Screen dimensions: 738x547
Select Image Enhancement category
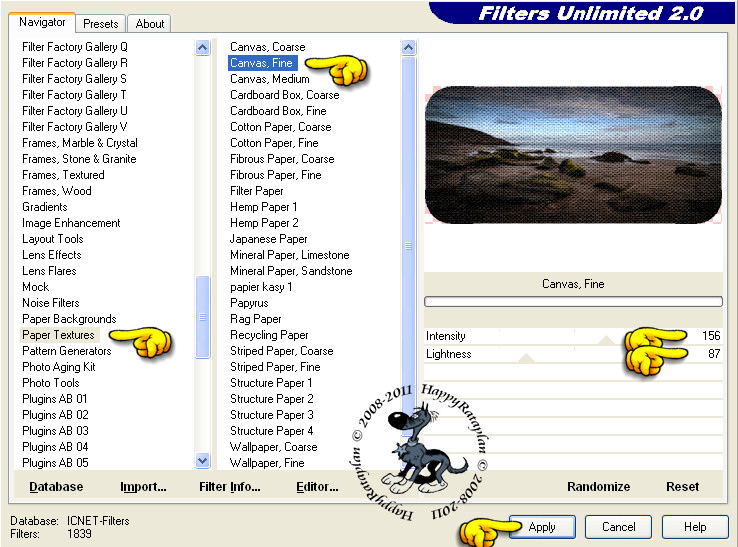[71, 223]
